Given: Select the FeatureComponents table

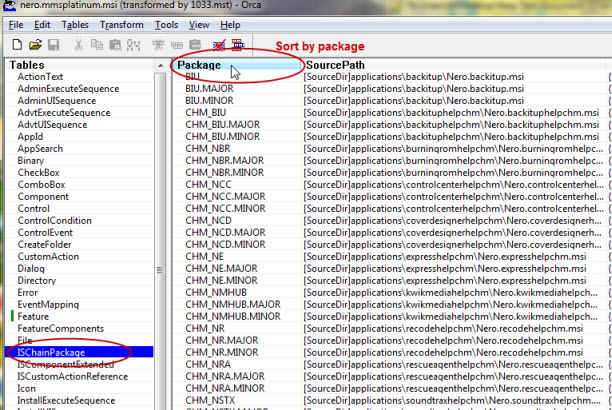Looking at the screenshot, I should [60, 329].
